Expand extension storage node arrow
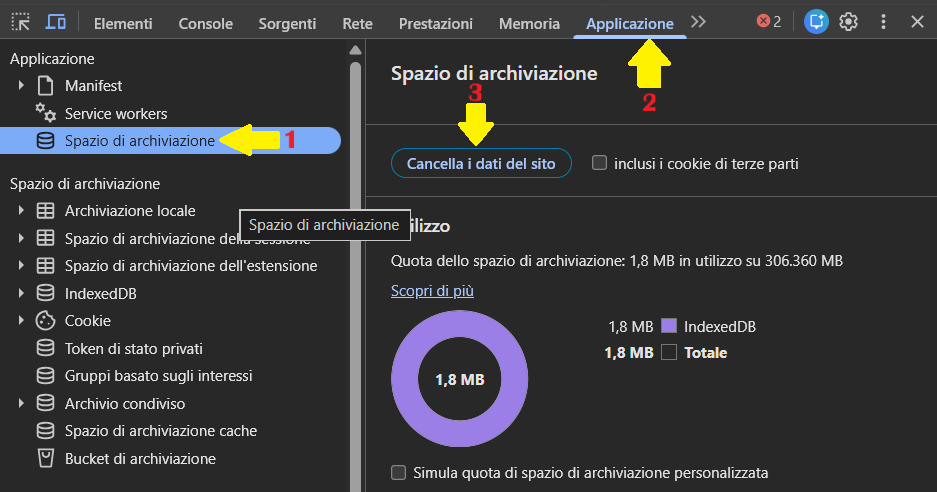Viewport: 937px width, 492px height. point(22,265)
